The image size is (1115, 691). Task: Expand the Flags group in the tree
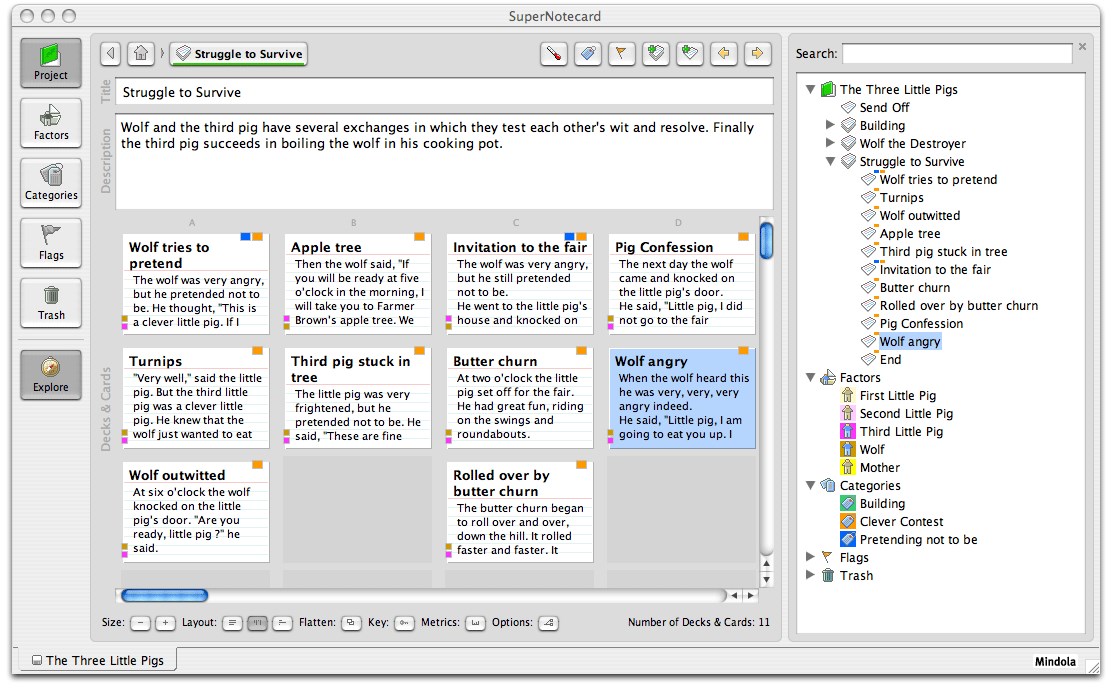pos(811,558)
